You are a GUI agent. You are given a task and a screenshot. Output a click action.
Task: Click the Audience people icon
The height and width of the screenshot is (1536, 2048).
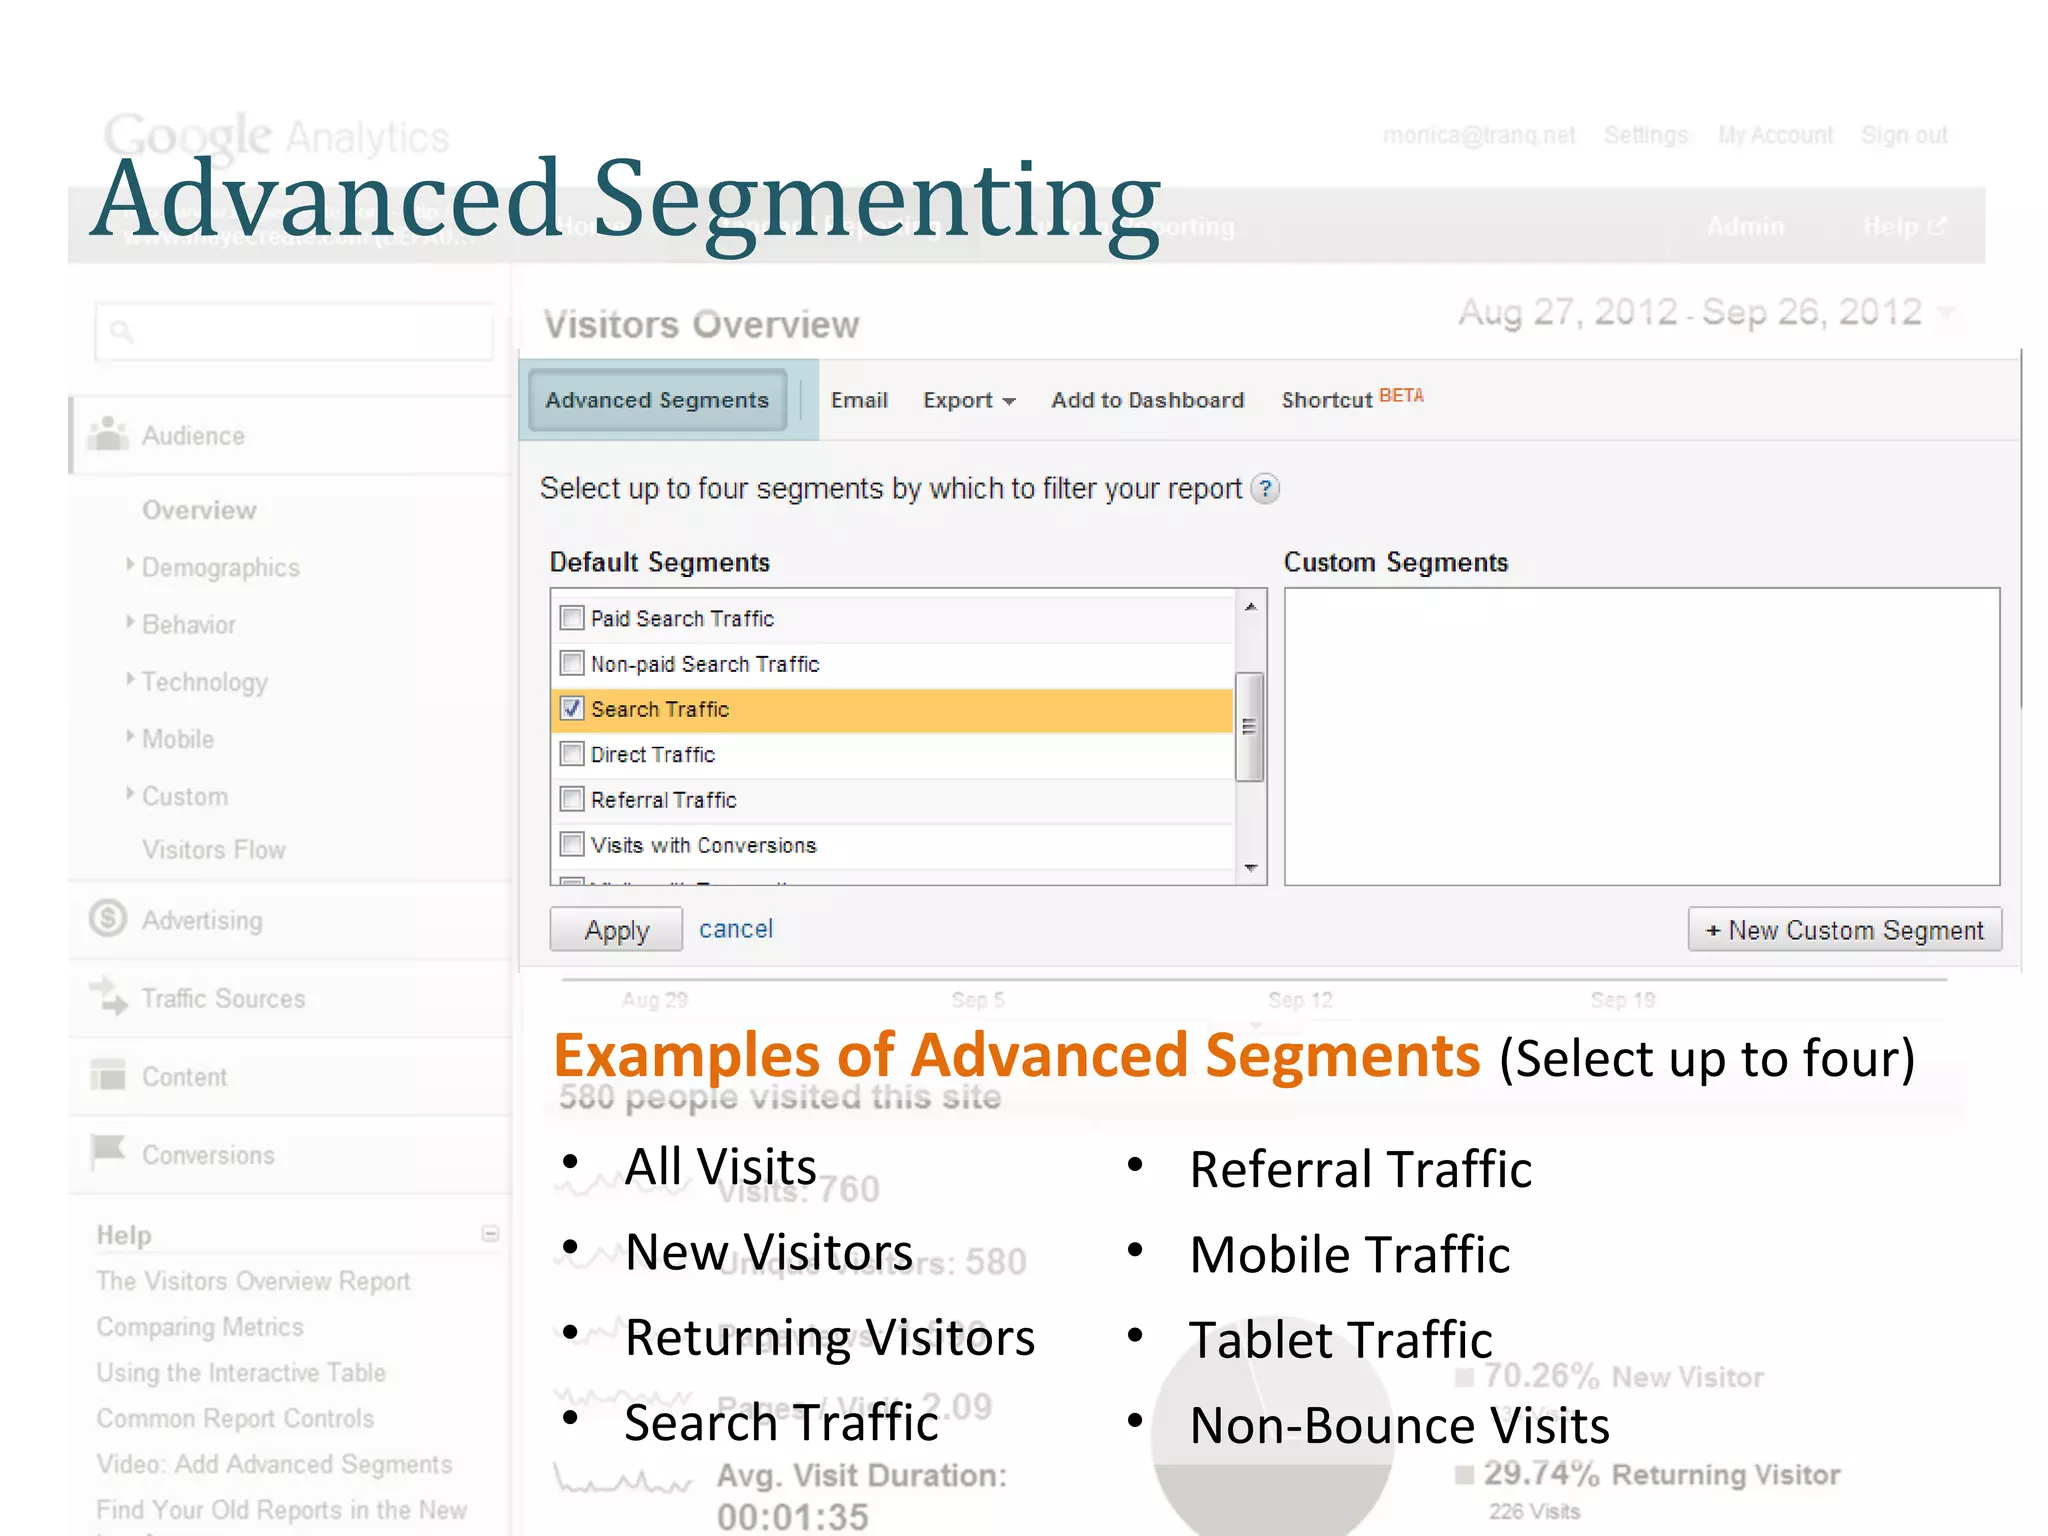(107, 434)
